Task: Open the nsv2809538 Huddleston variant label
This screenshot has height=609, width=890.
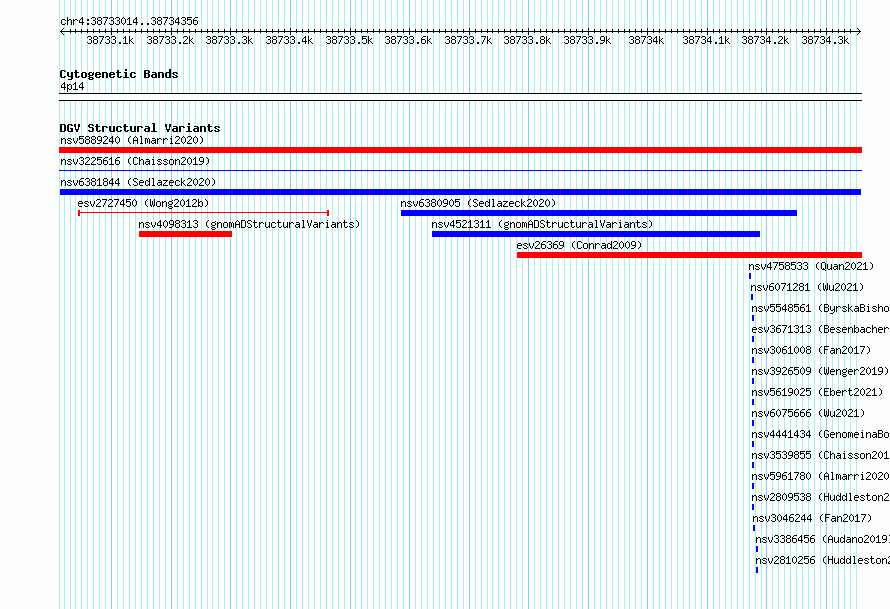Action: (x=820, y=497)
